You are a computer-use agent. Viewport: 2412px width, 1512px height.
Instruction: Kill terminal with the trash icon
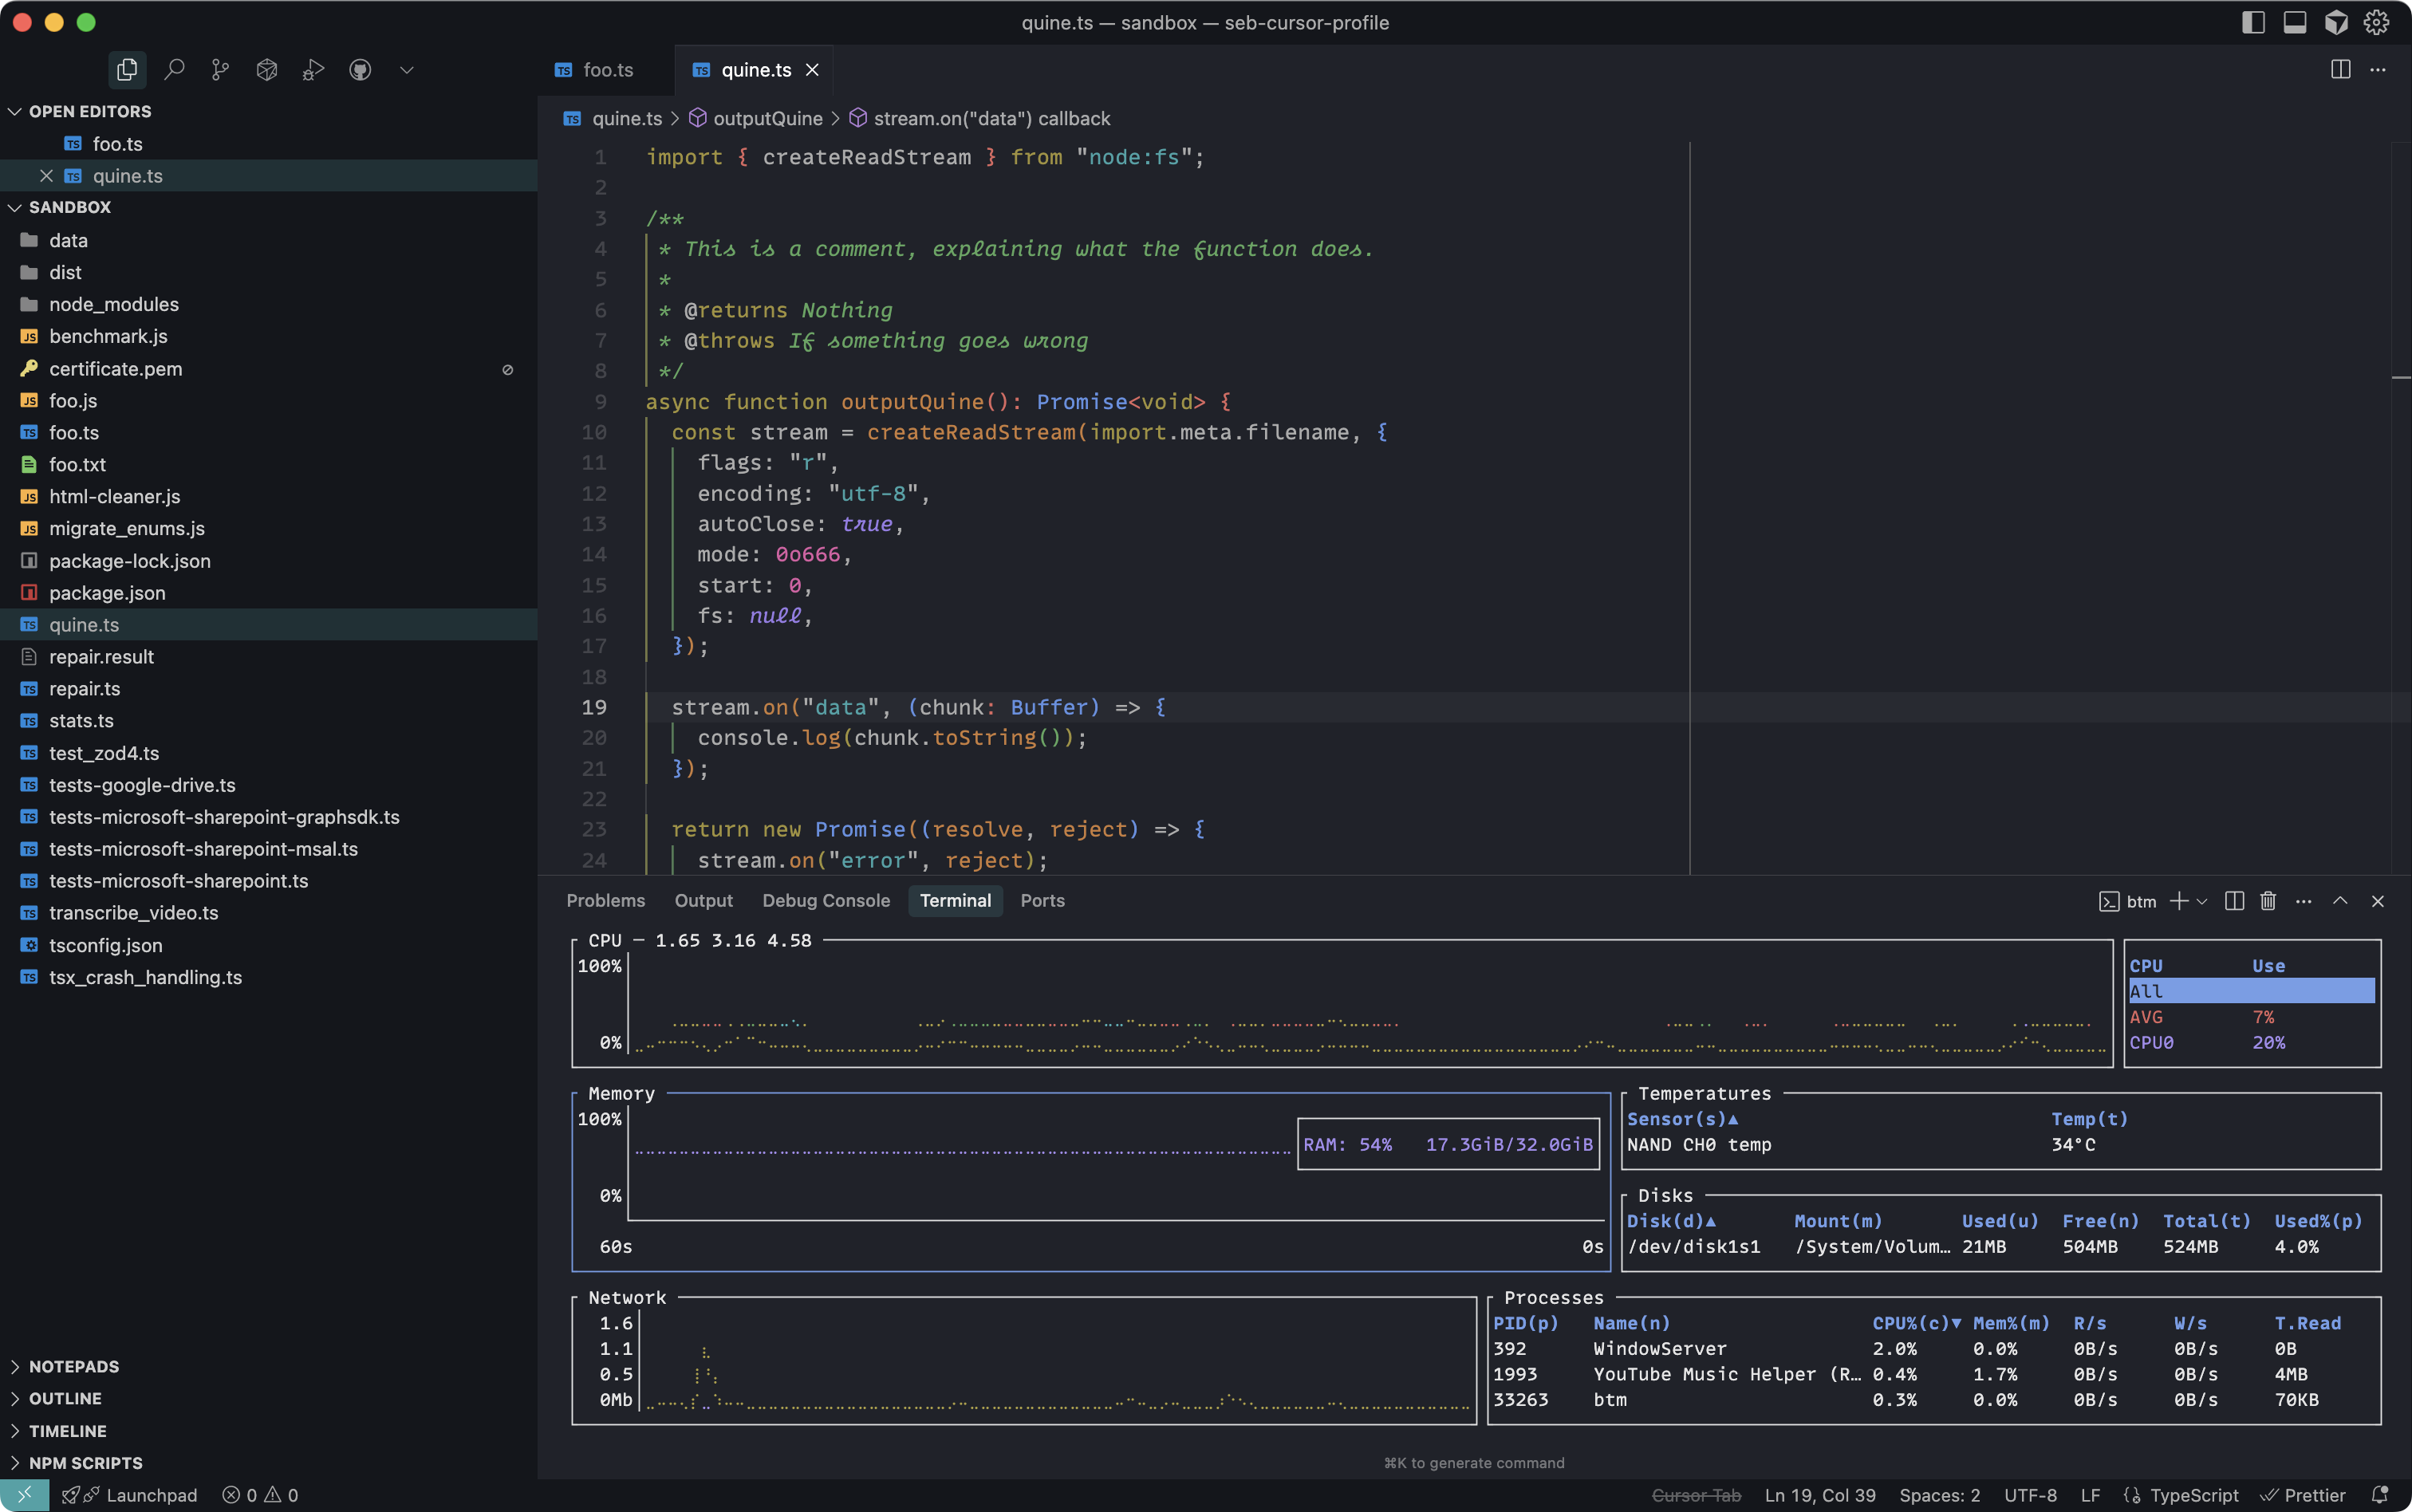(2268, 901)
